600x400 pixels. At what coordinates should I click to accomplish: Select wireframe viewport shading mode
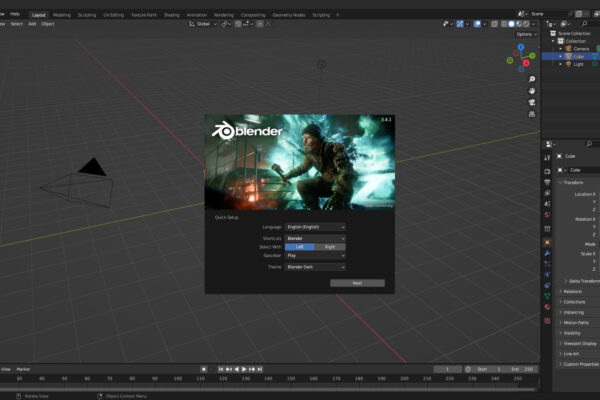504,24
